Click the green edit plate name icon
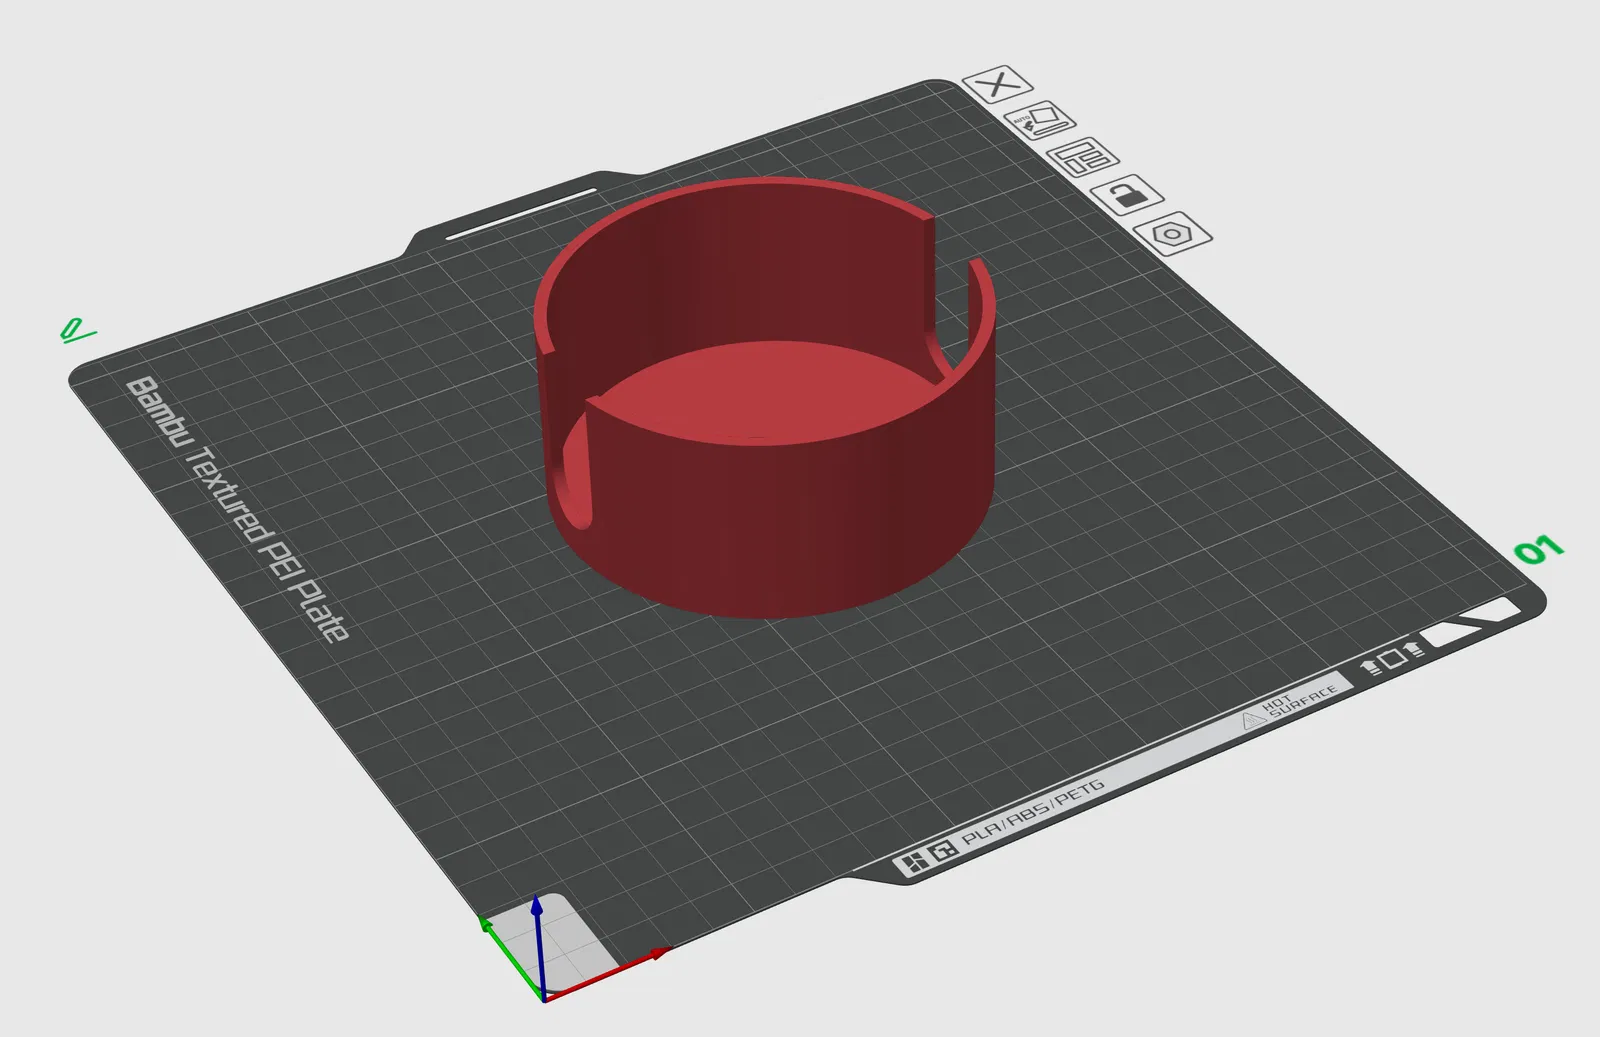 tap(77, 330)
